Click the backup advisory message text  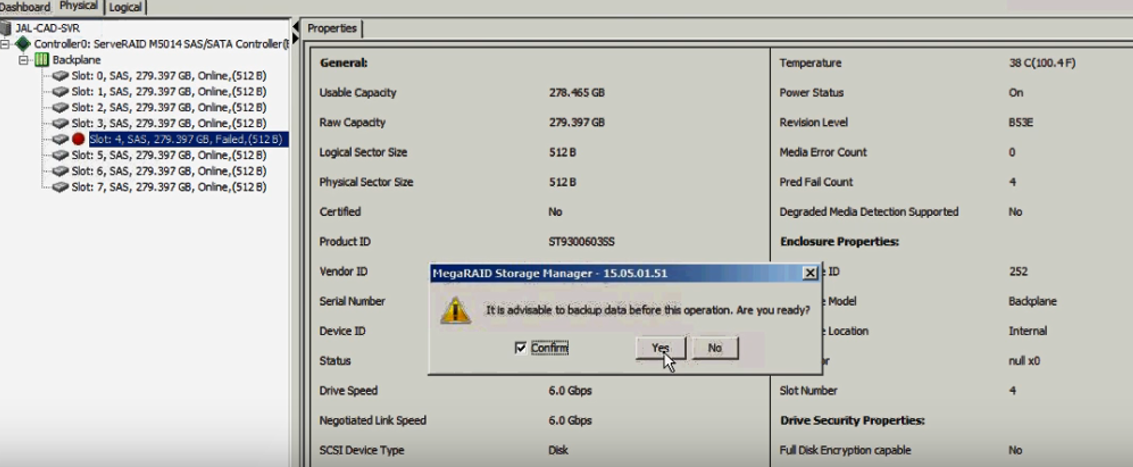tap(647, 310)
